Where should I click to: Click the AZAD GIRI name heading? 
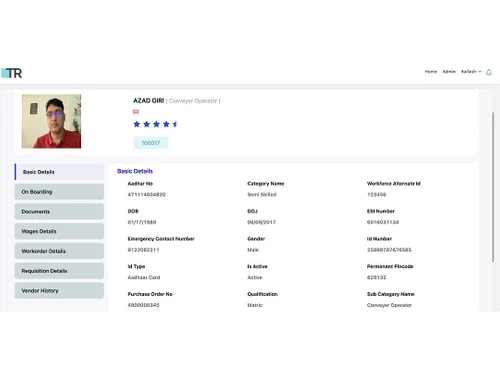(148, 101)
